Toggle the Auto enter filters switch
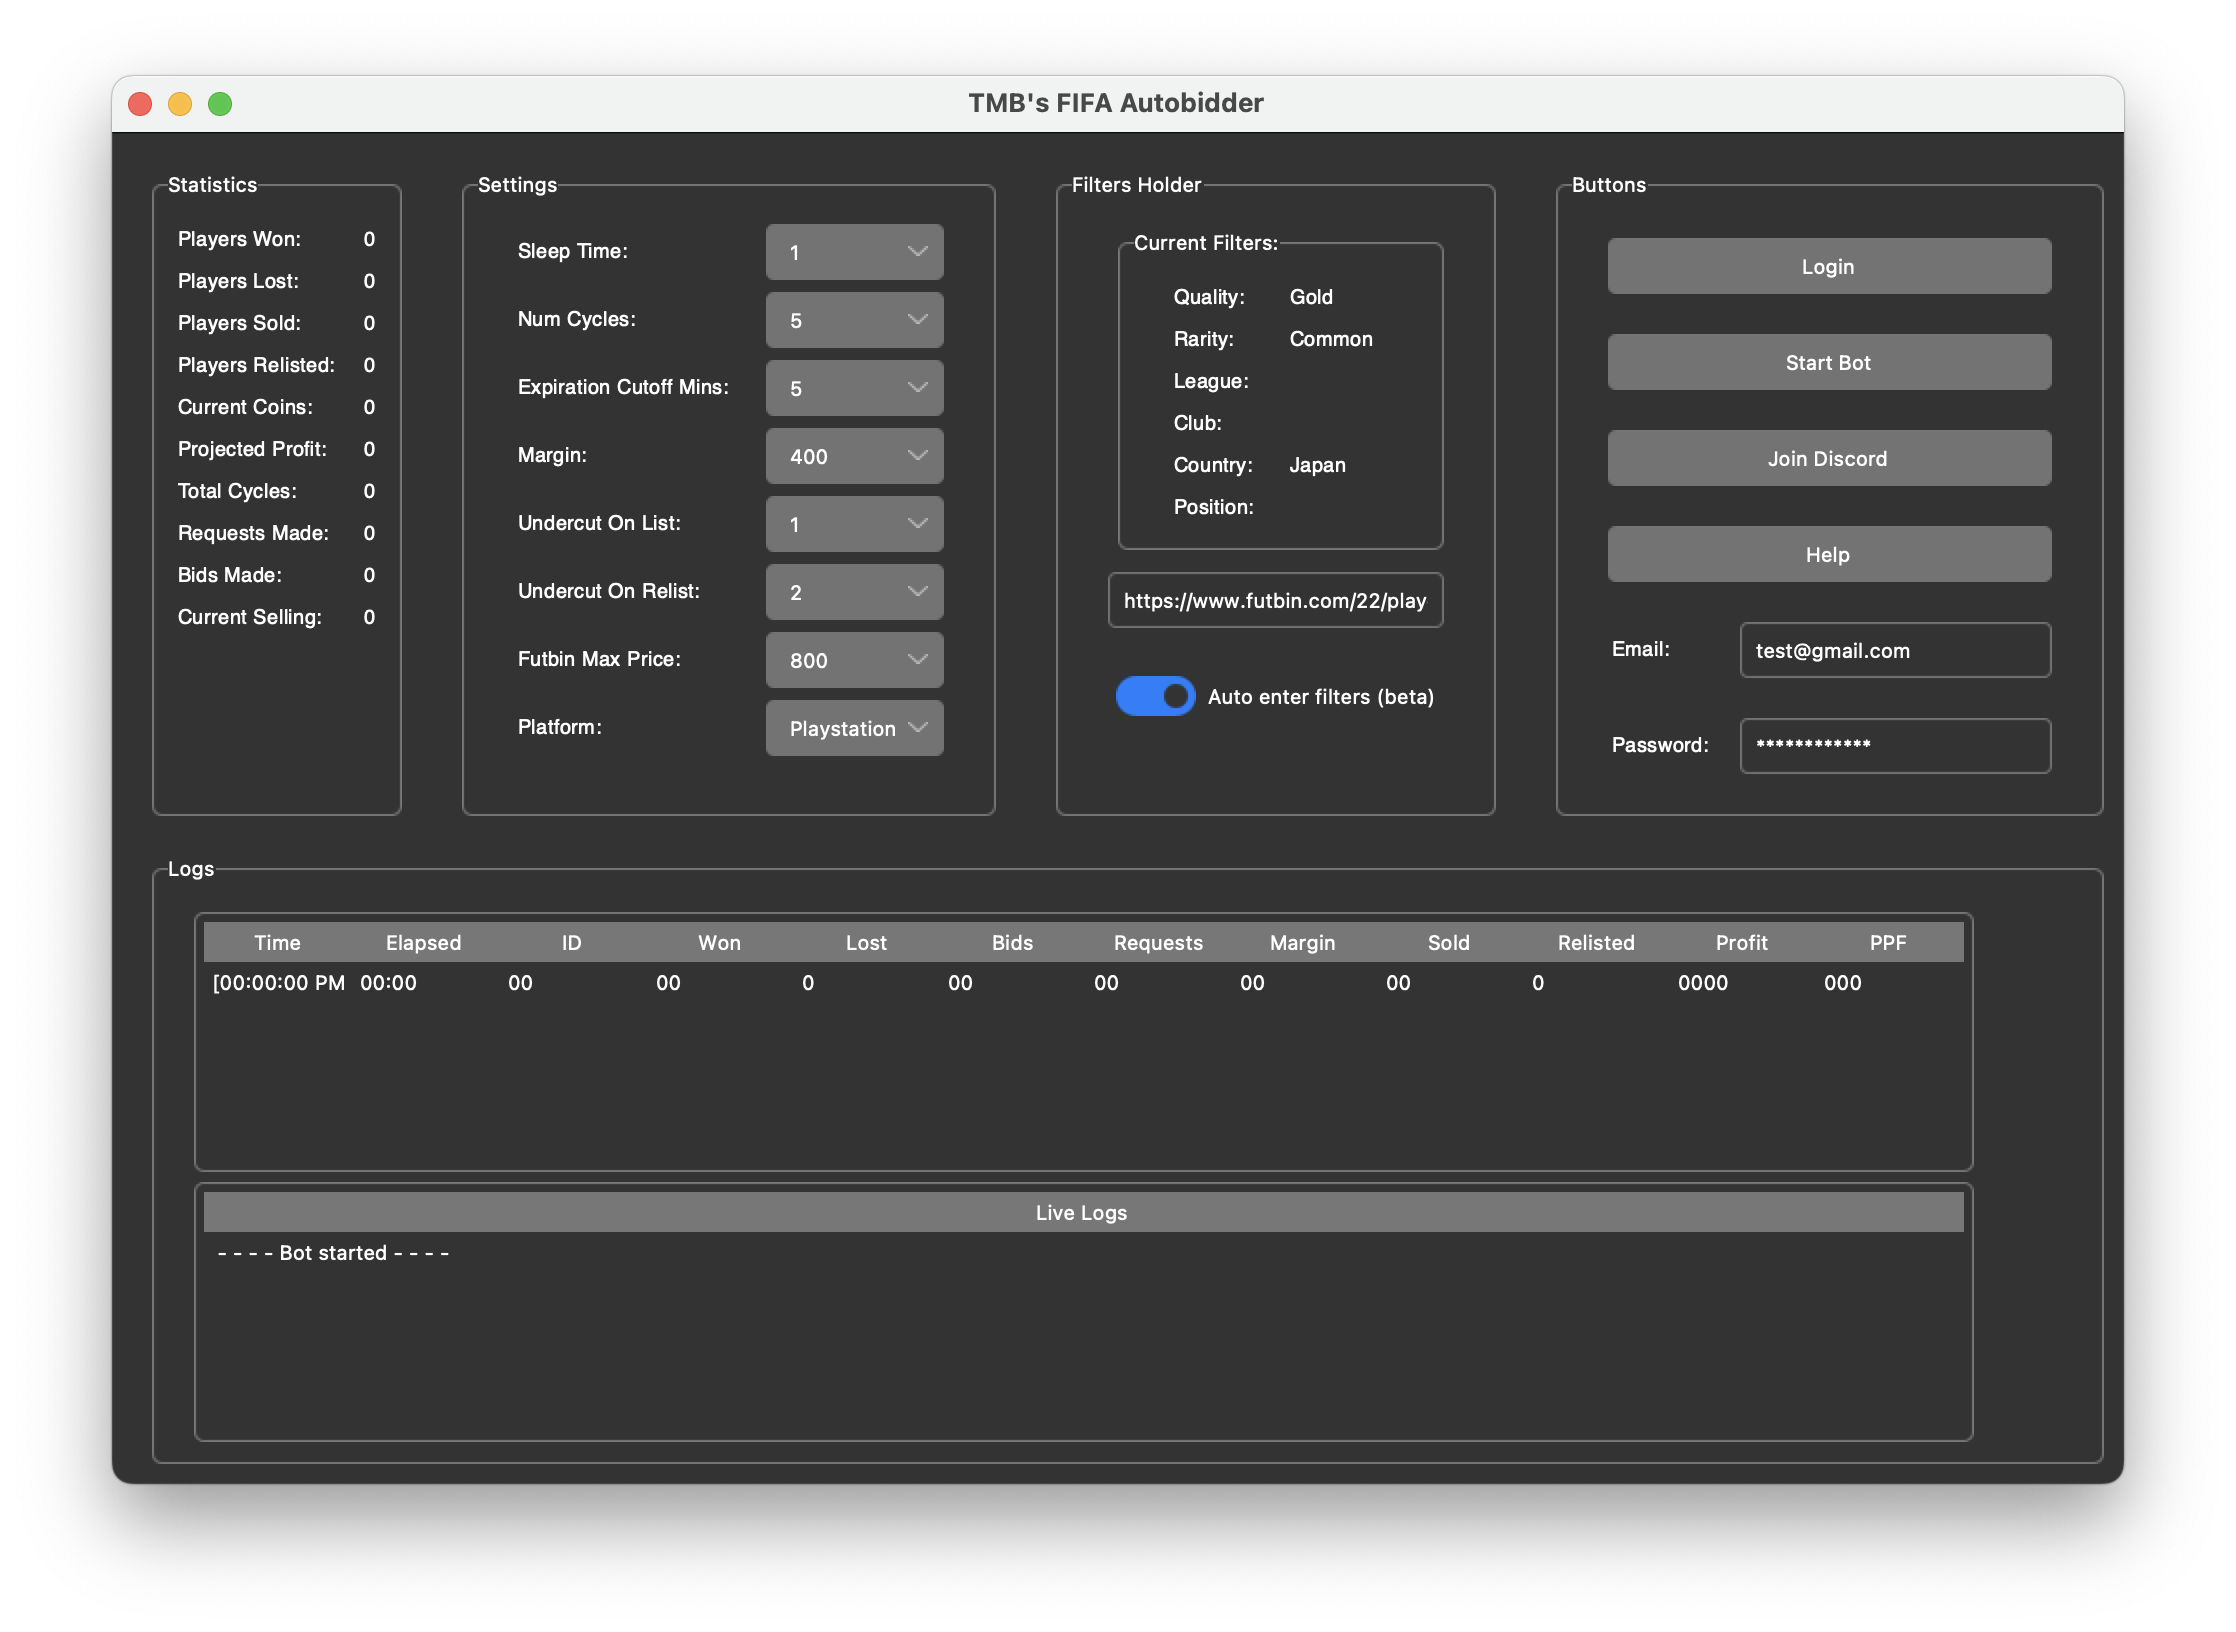2236x1632 pixels. (x=1155, y=696)
